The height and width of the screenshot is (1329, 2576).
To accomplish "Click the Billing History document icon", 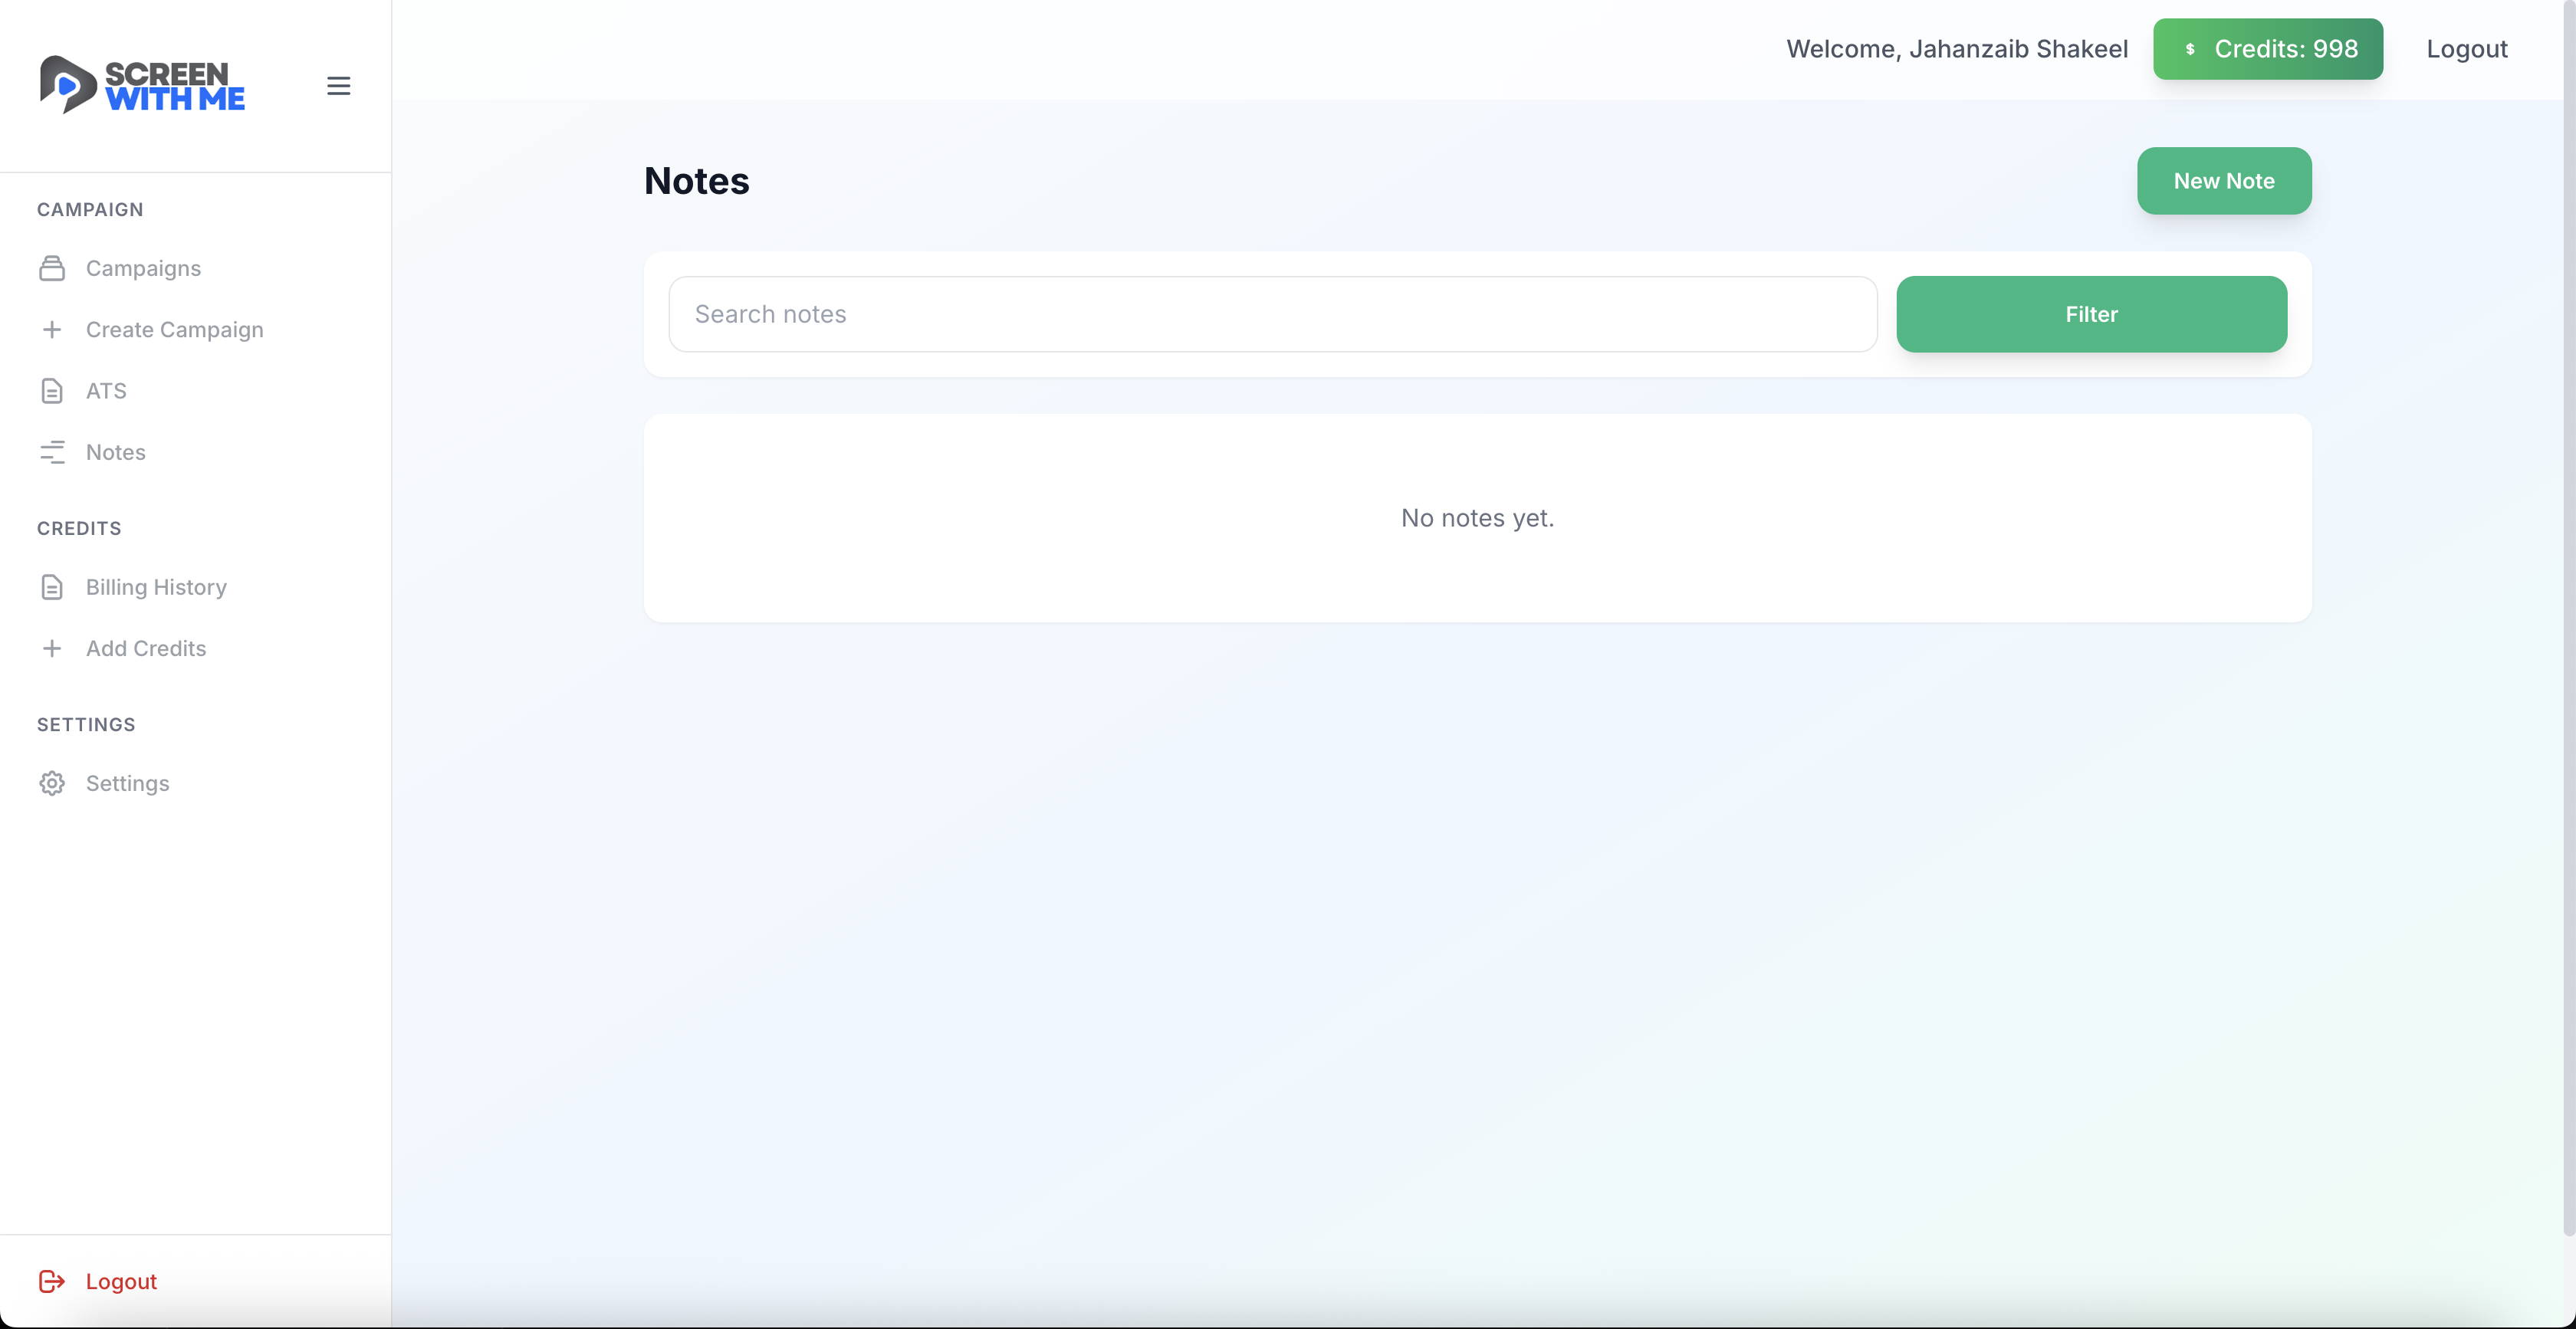I will [x=52, y=587].
